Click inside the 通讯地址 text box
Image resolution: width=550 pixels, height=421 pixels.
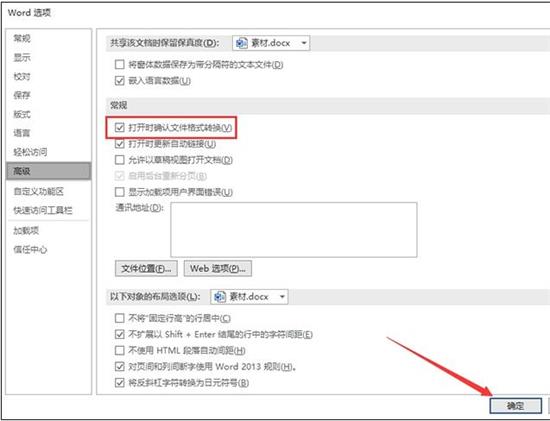(x=294, y=230)
